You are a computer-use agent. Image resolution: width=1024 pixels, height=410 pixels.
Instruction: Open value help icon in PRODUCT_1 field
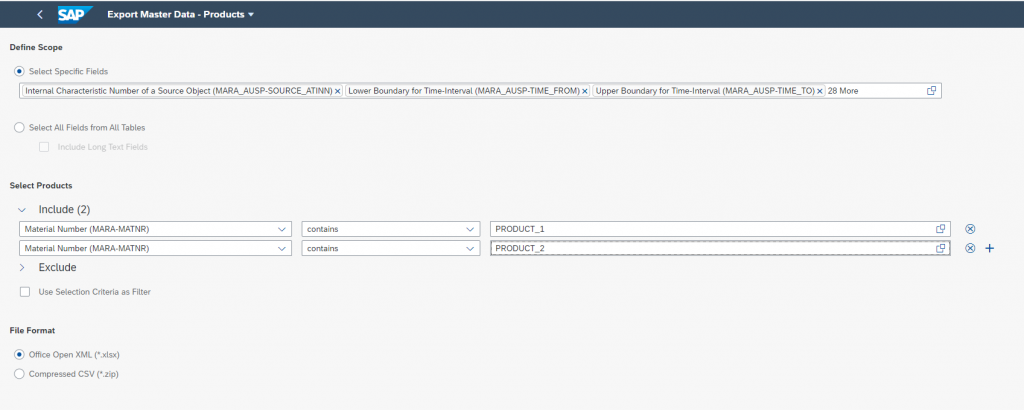[941, 229]
